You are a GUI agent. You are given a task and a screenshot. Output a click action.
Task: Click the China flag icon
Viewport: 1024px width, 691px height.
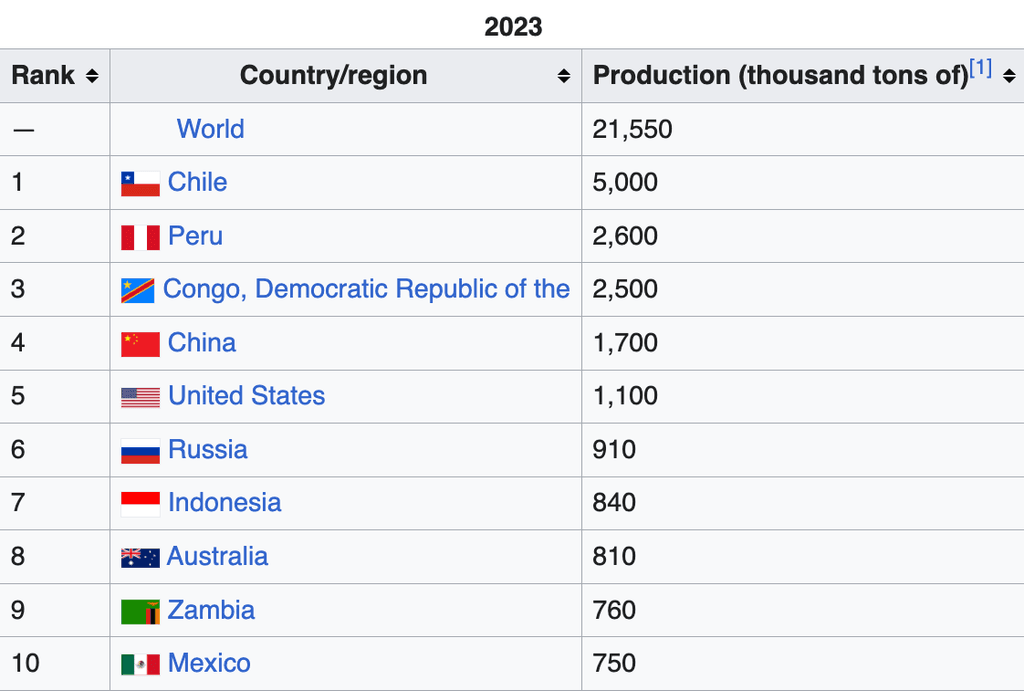140,344
